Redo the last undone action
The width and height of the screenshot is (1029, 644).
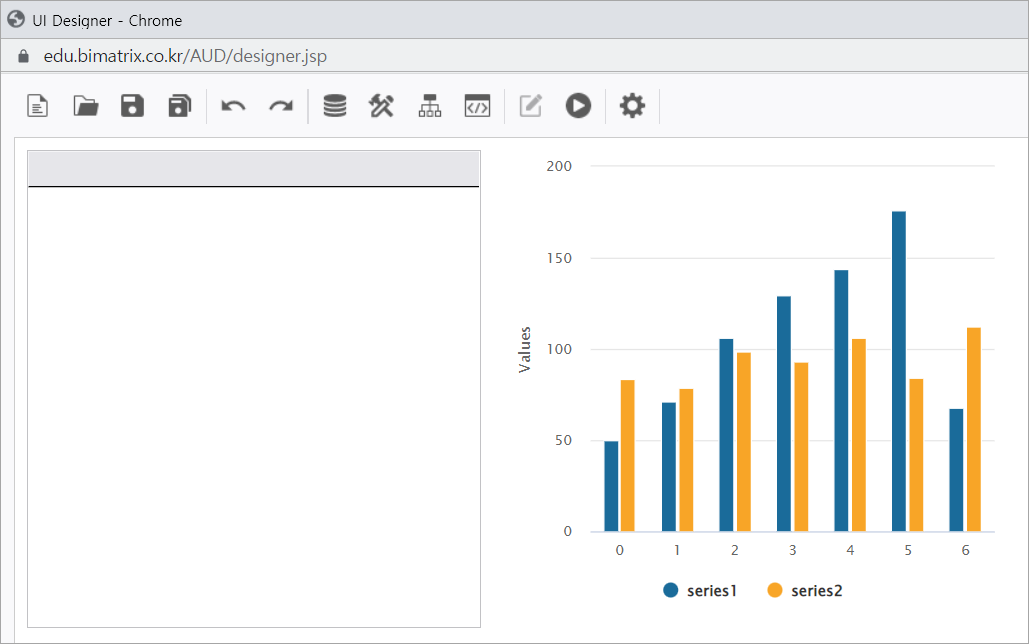click(281, 106)
